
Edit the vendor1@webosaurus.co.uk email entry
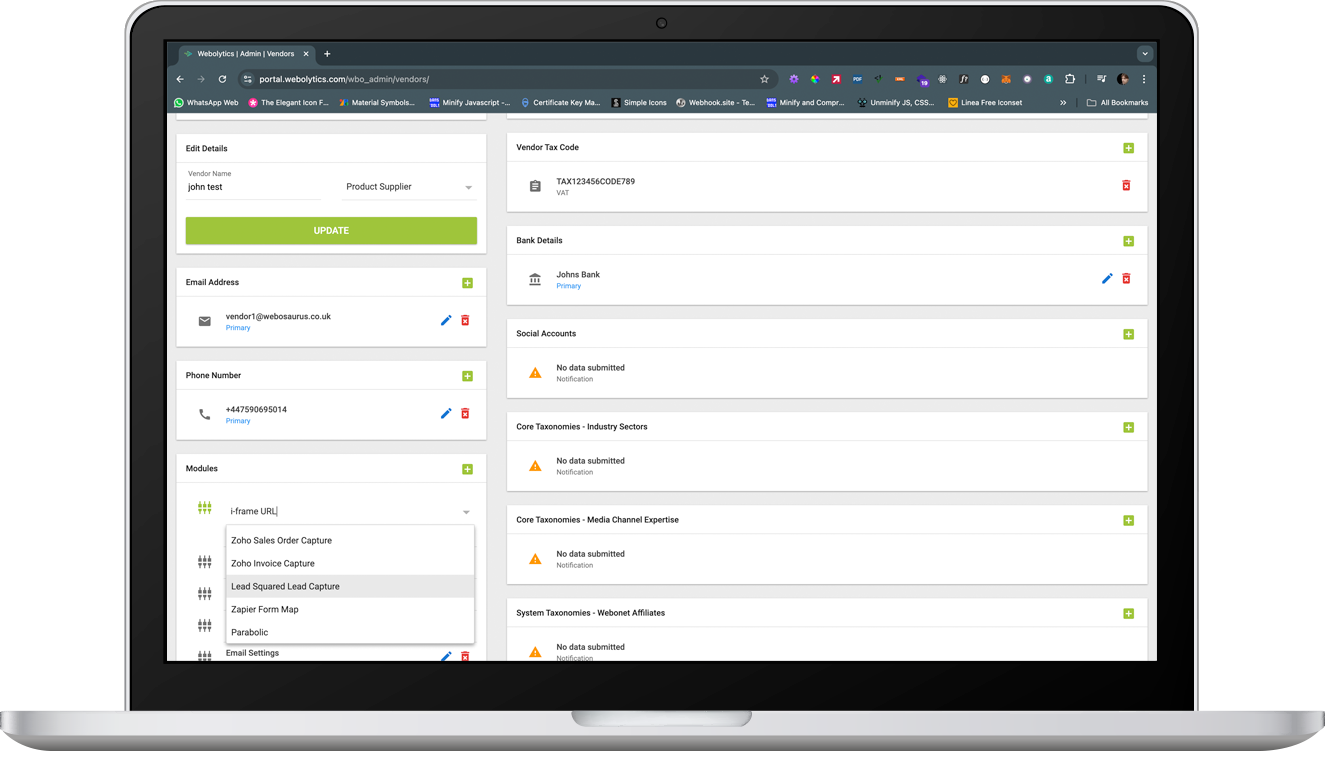point(446,320)
